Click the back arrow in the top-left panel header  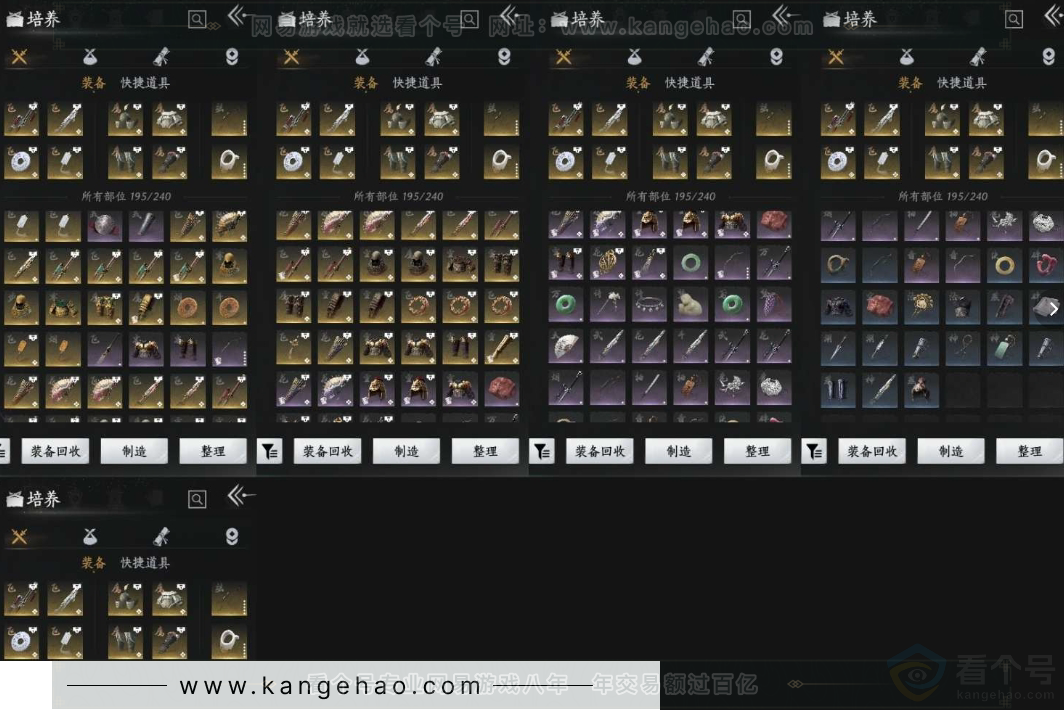(x=239, y=16)
